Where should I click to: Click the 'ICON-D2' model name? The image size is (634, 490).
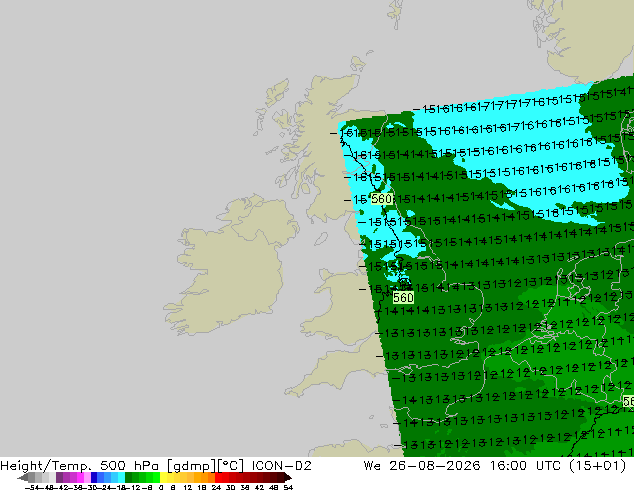coord(281,466)
